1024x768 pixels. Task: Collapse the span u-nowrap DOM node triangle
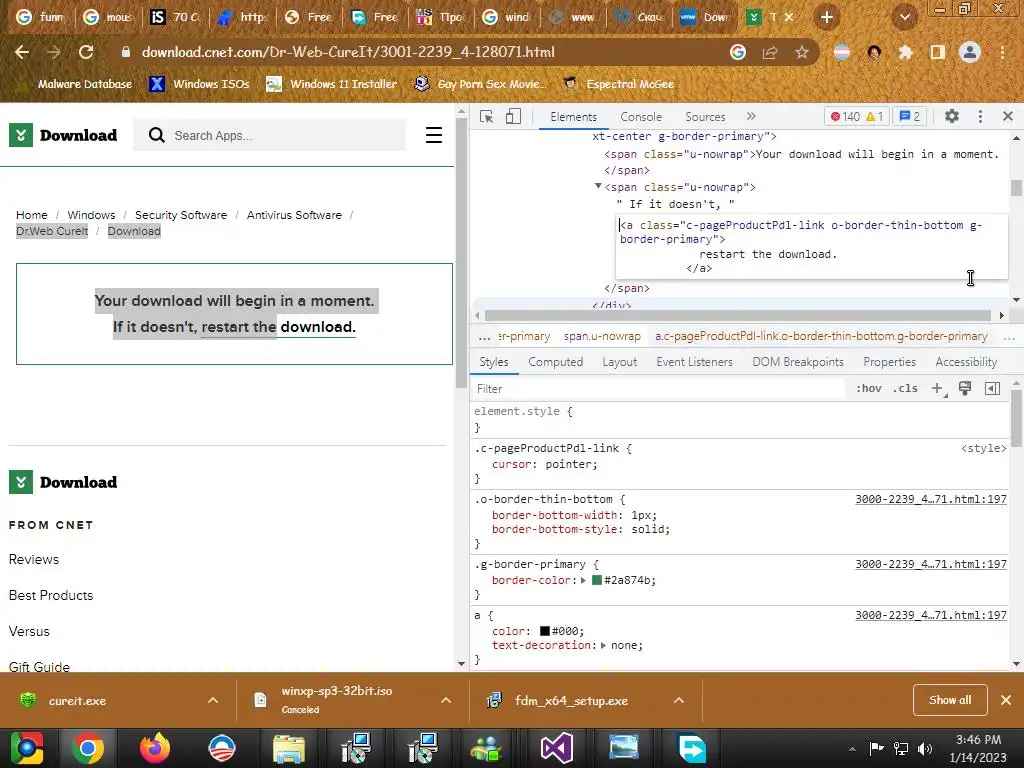click(598, 186)
